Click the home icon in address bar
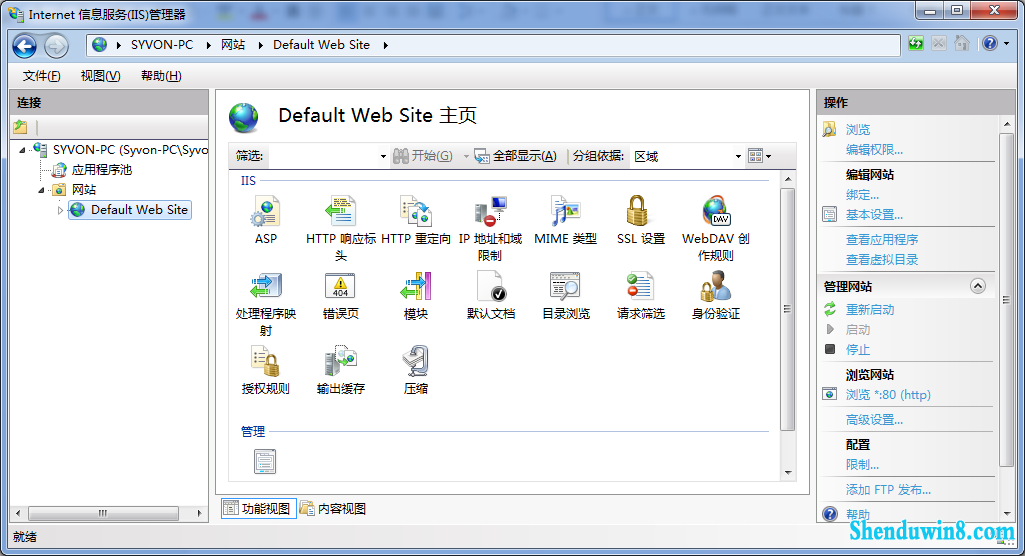The image size is (1025, 556). click(962, 44)
